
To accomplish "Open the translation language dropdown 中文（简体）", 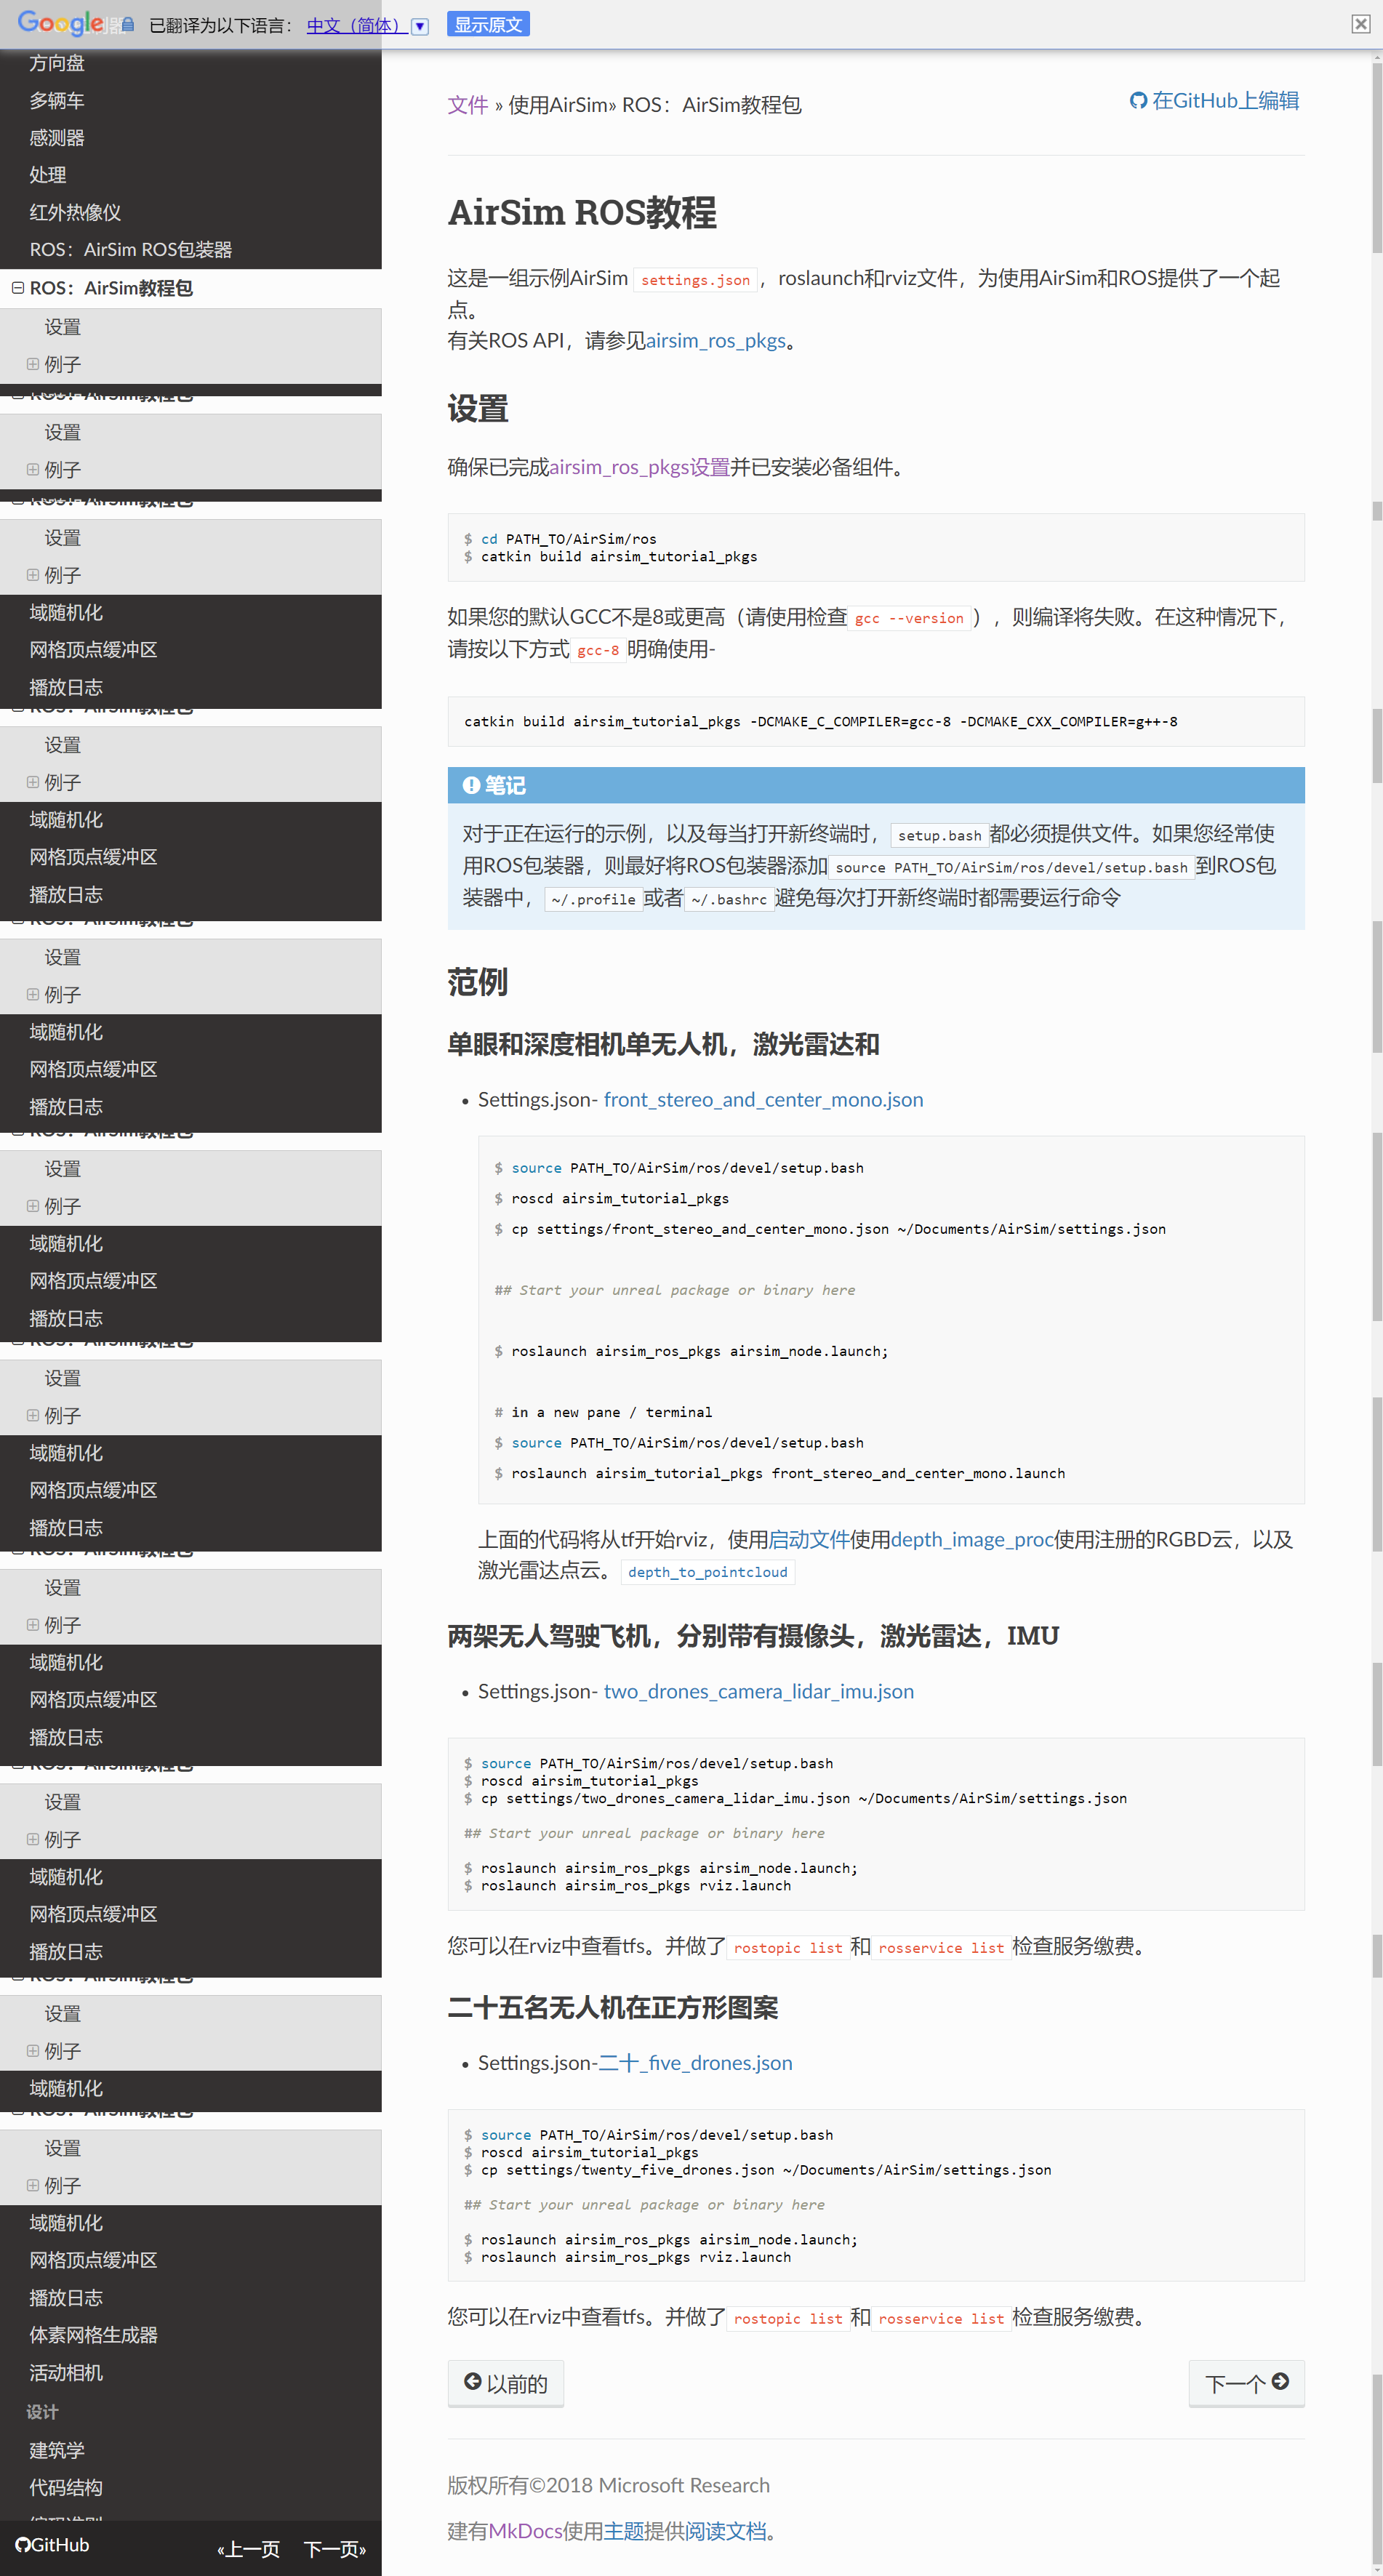I will coord(367,25).
